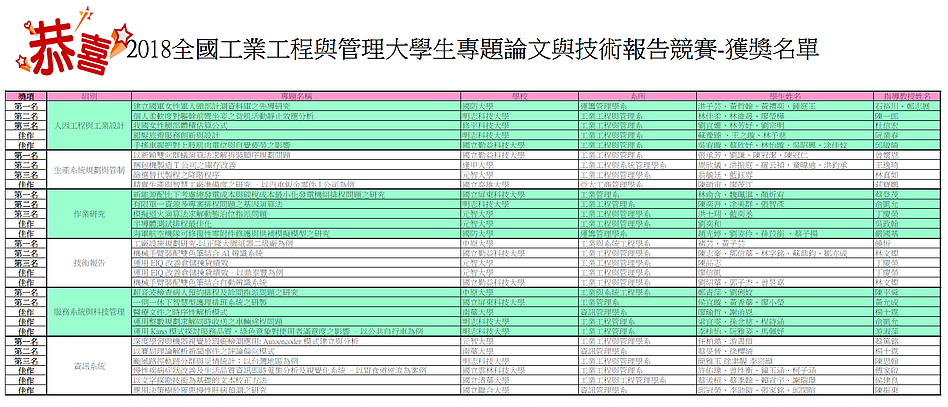This screenshot has width=948, height=407.
Task: Select the 學生姓名 column header
Action: coord(785,97)
